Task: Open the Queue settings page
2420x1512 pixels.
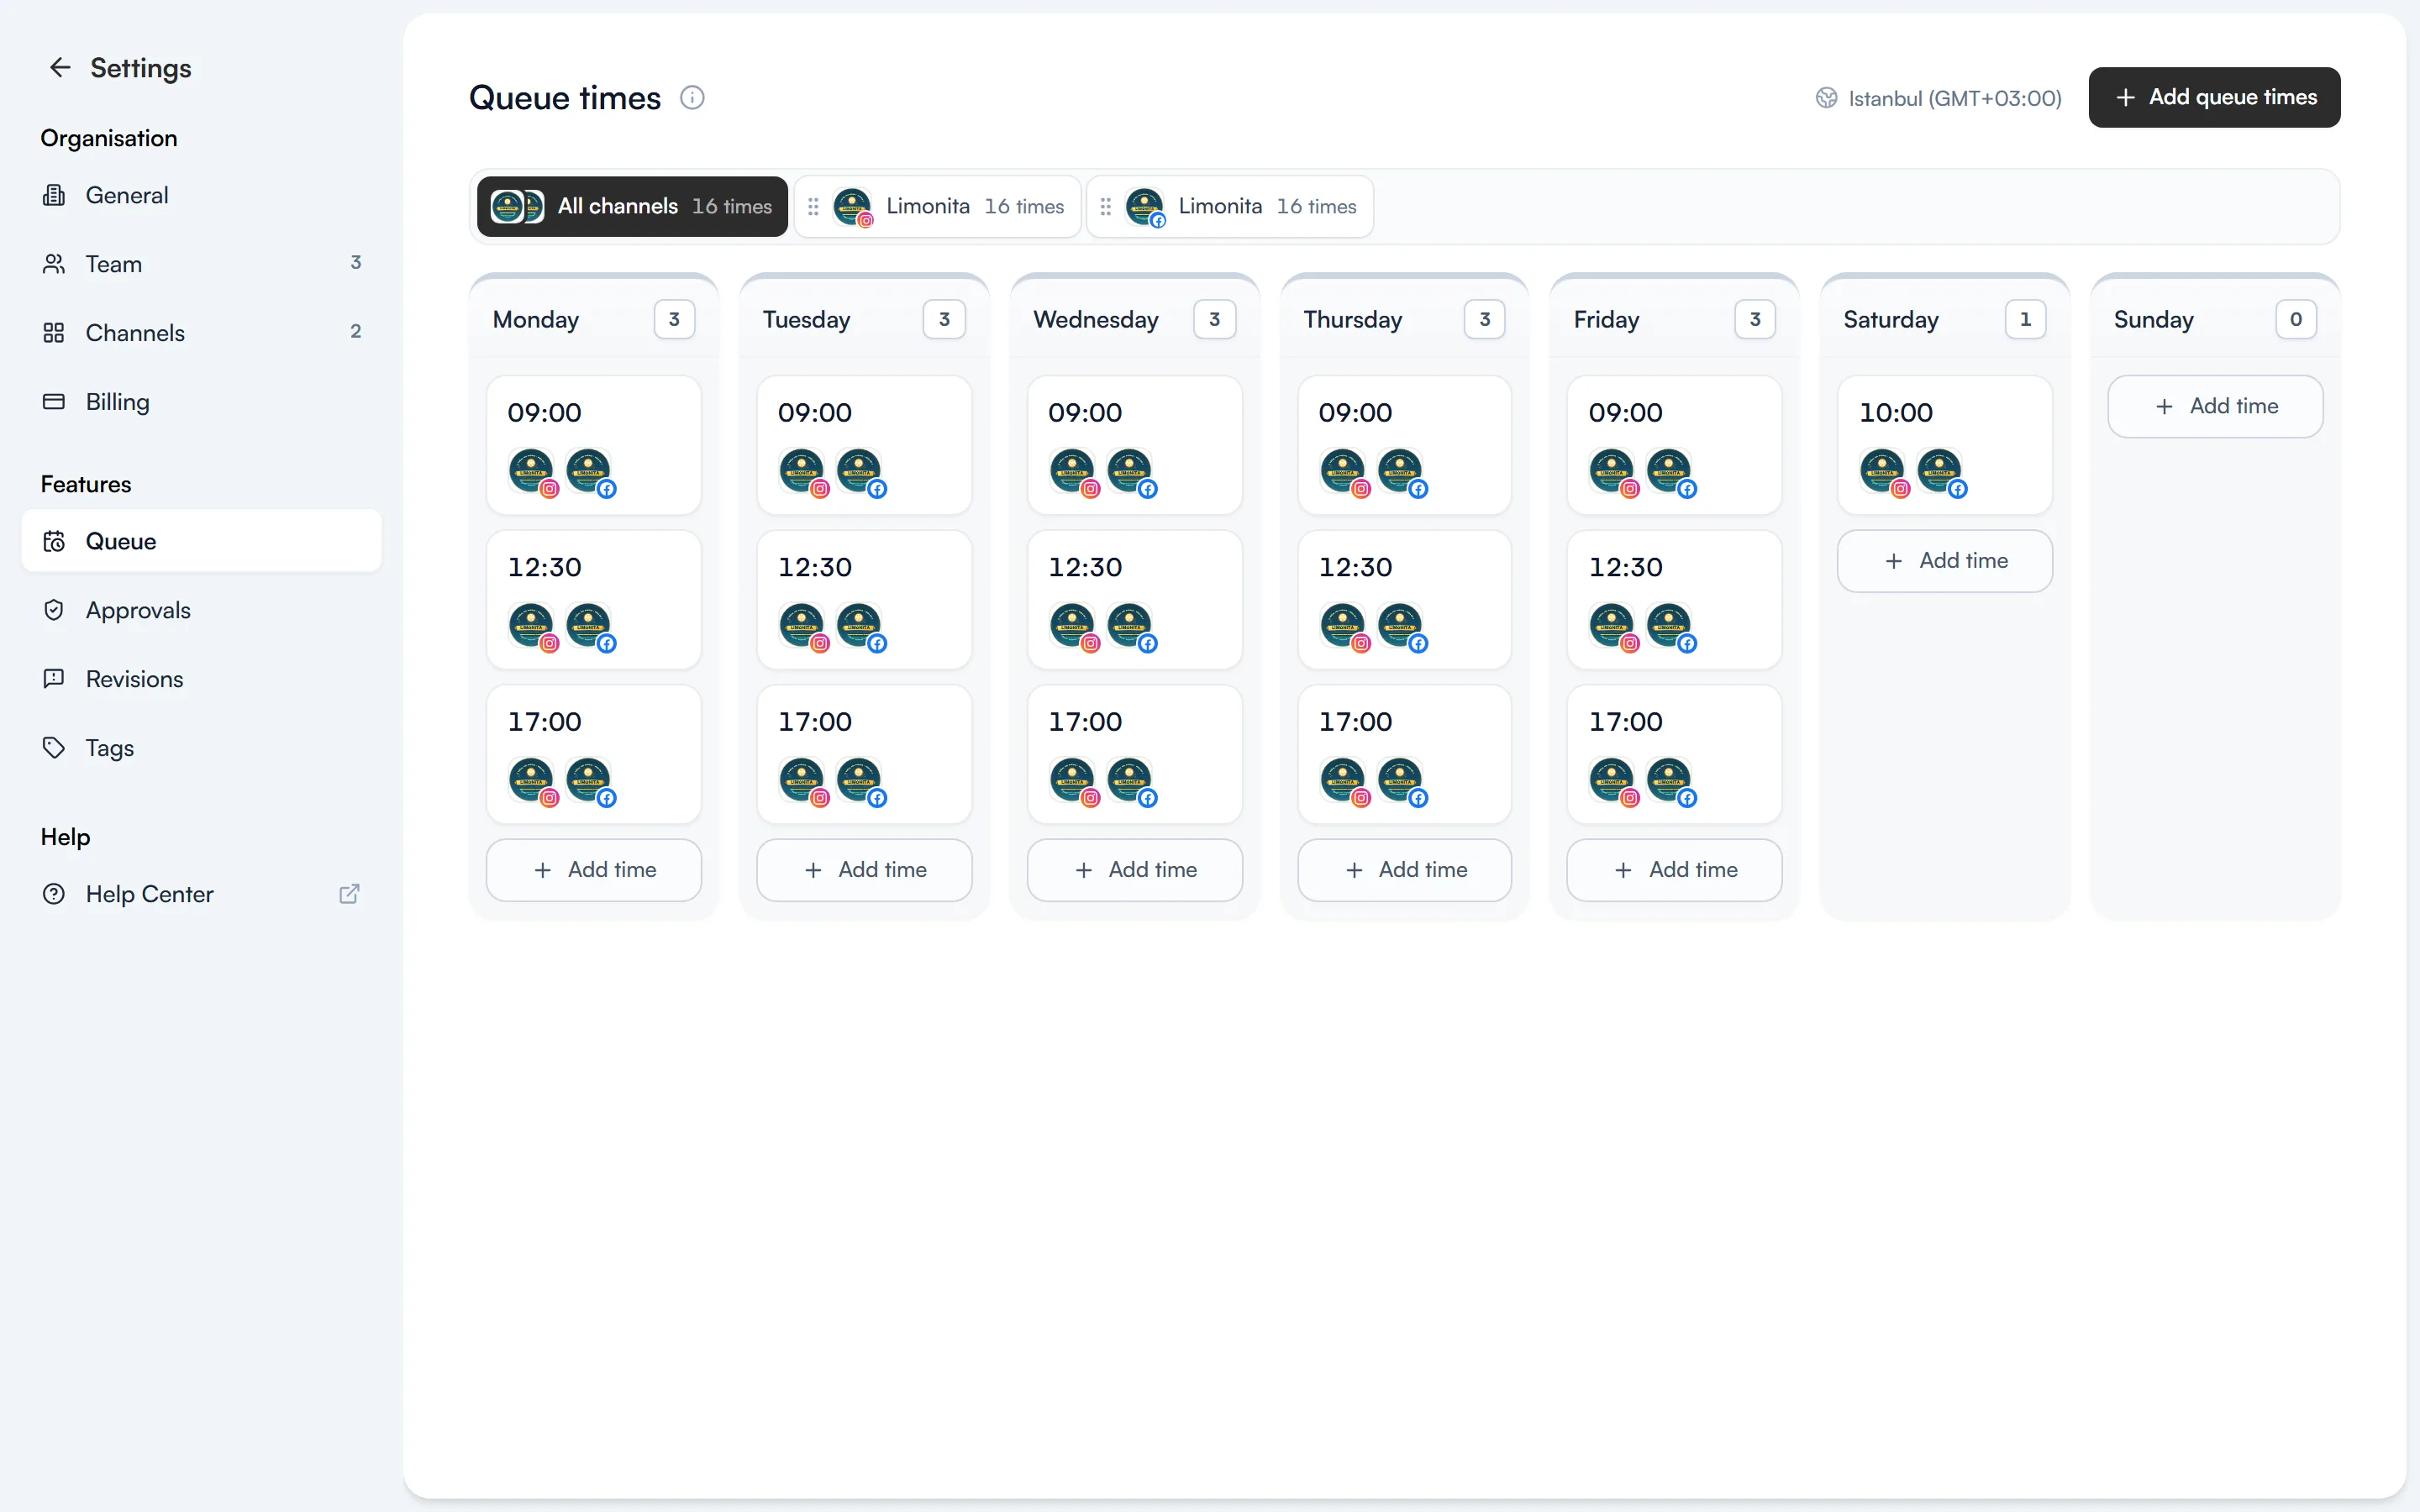Action: (201, 541)
